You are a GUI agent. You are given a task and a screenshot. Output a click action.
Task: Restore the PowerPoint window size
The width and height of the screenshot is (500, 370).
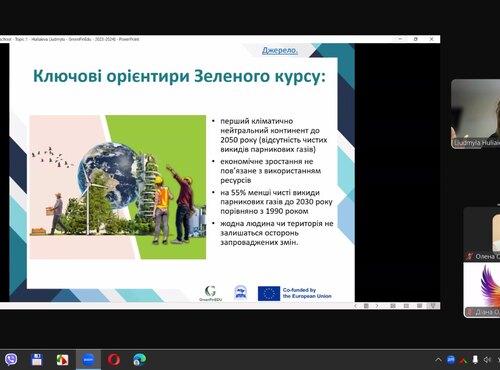[x=416, y=39]
